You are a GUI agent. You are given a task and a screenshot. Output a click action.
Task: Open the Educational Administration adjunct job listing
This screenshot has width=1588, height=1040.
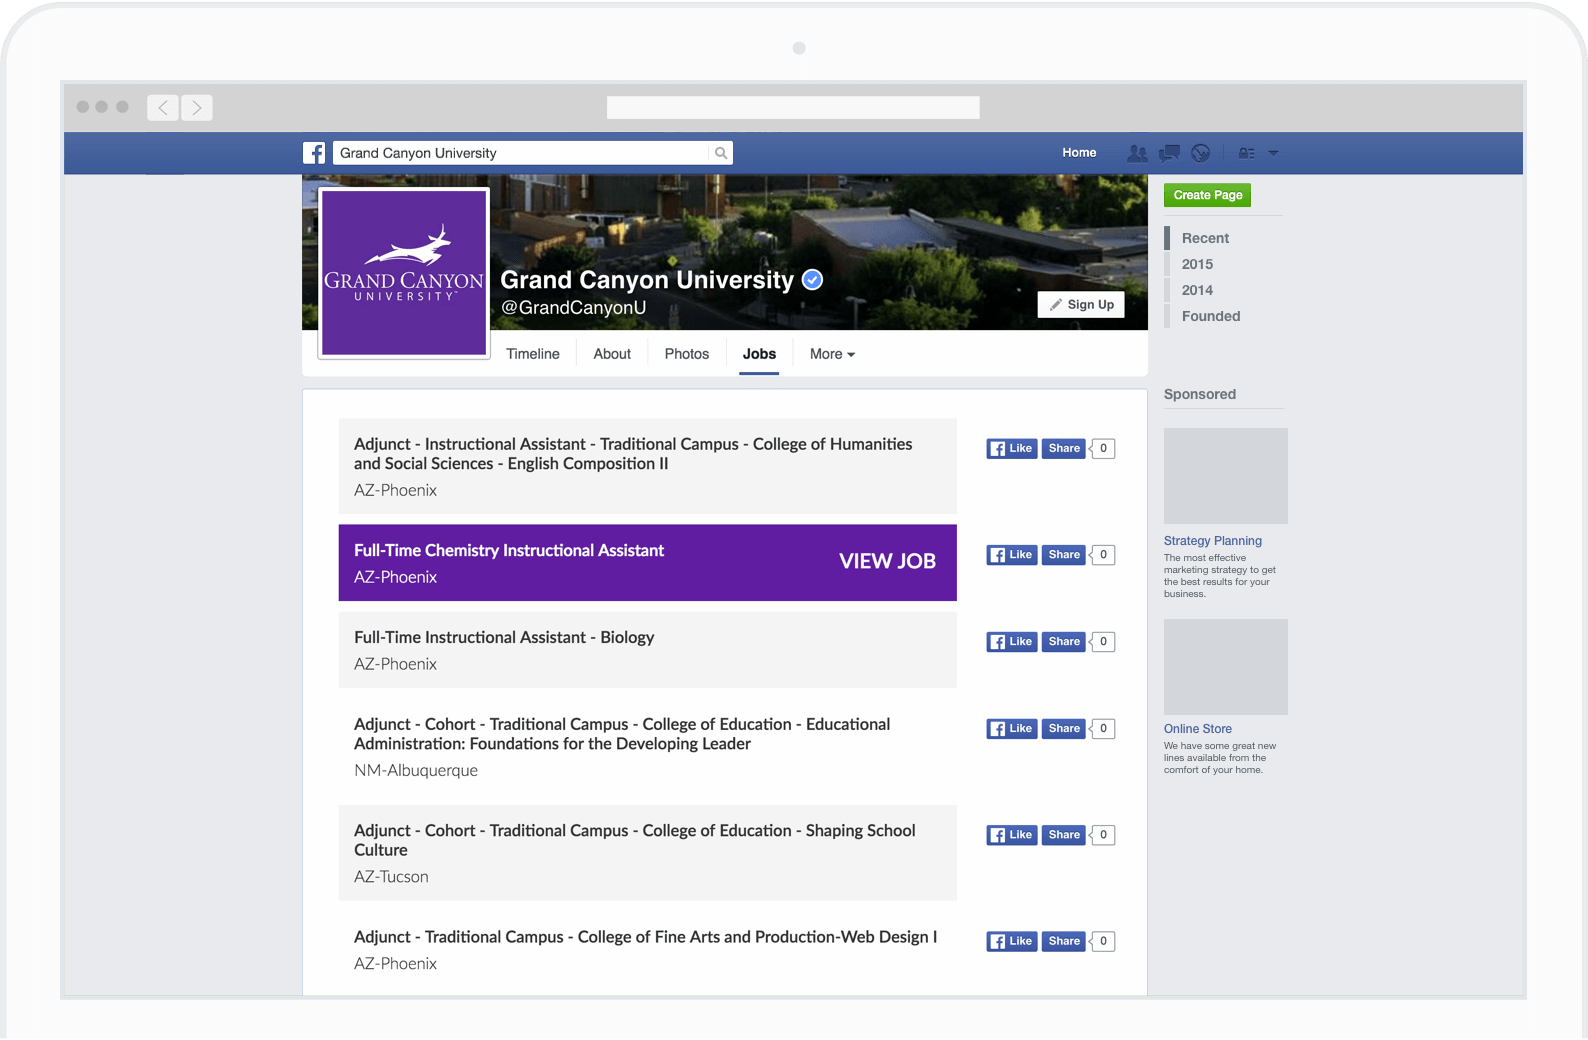point(647,746)
